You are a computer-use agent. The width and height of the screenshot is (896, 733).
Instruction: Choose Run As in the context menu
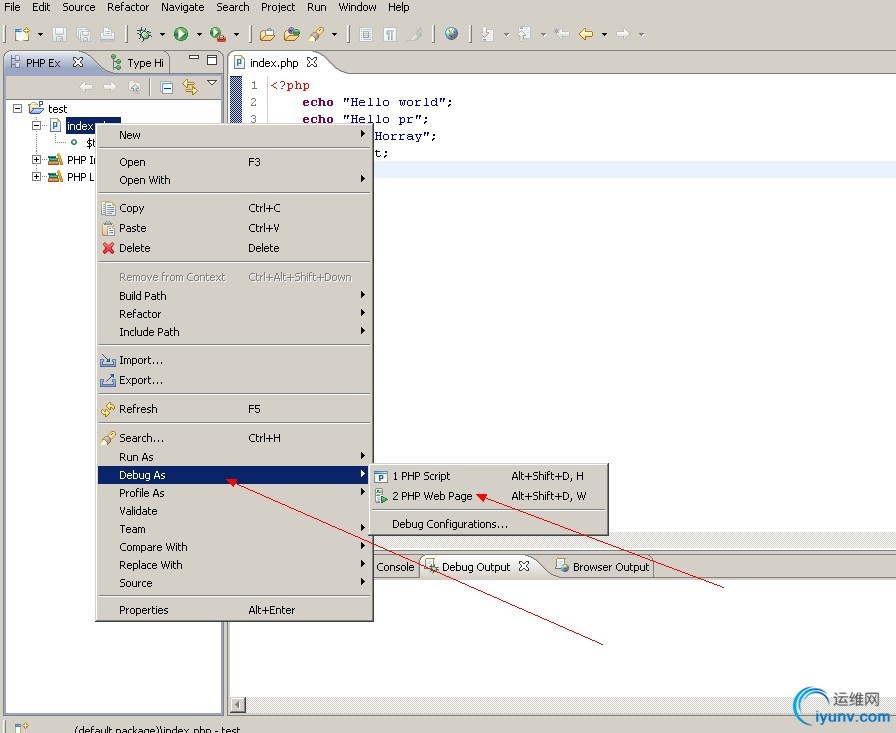coord(234,457)
